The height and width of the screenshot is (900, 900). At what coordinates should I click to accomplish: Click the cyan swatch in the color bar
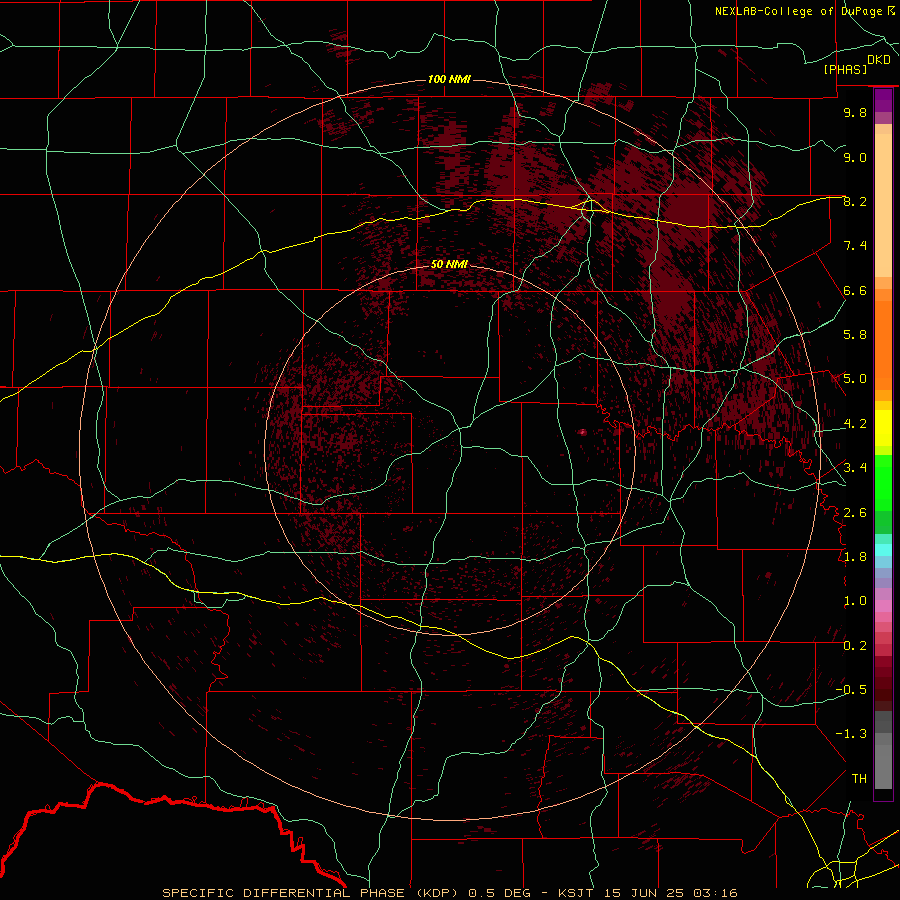(883, 550)
